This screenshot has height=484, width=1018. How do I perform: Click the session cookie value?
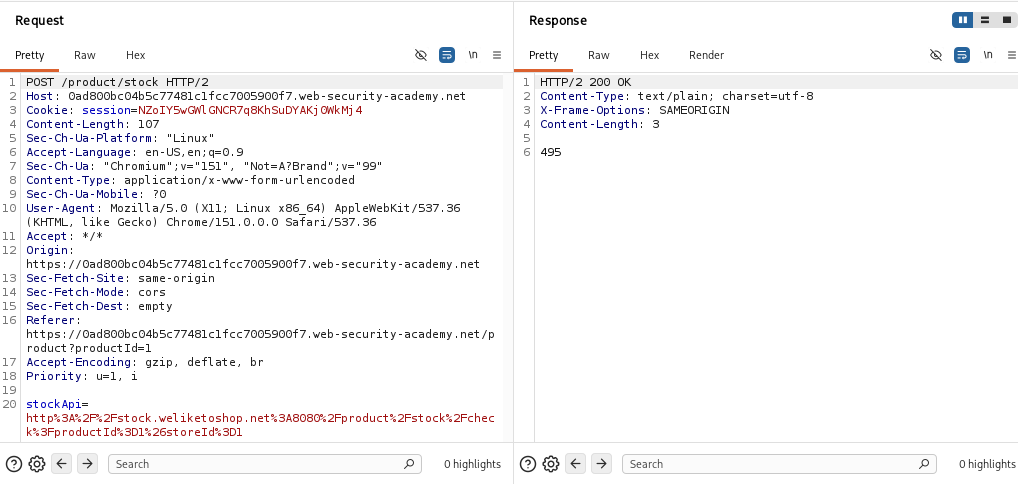[x=250, y=110]
